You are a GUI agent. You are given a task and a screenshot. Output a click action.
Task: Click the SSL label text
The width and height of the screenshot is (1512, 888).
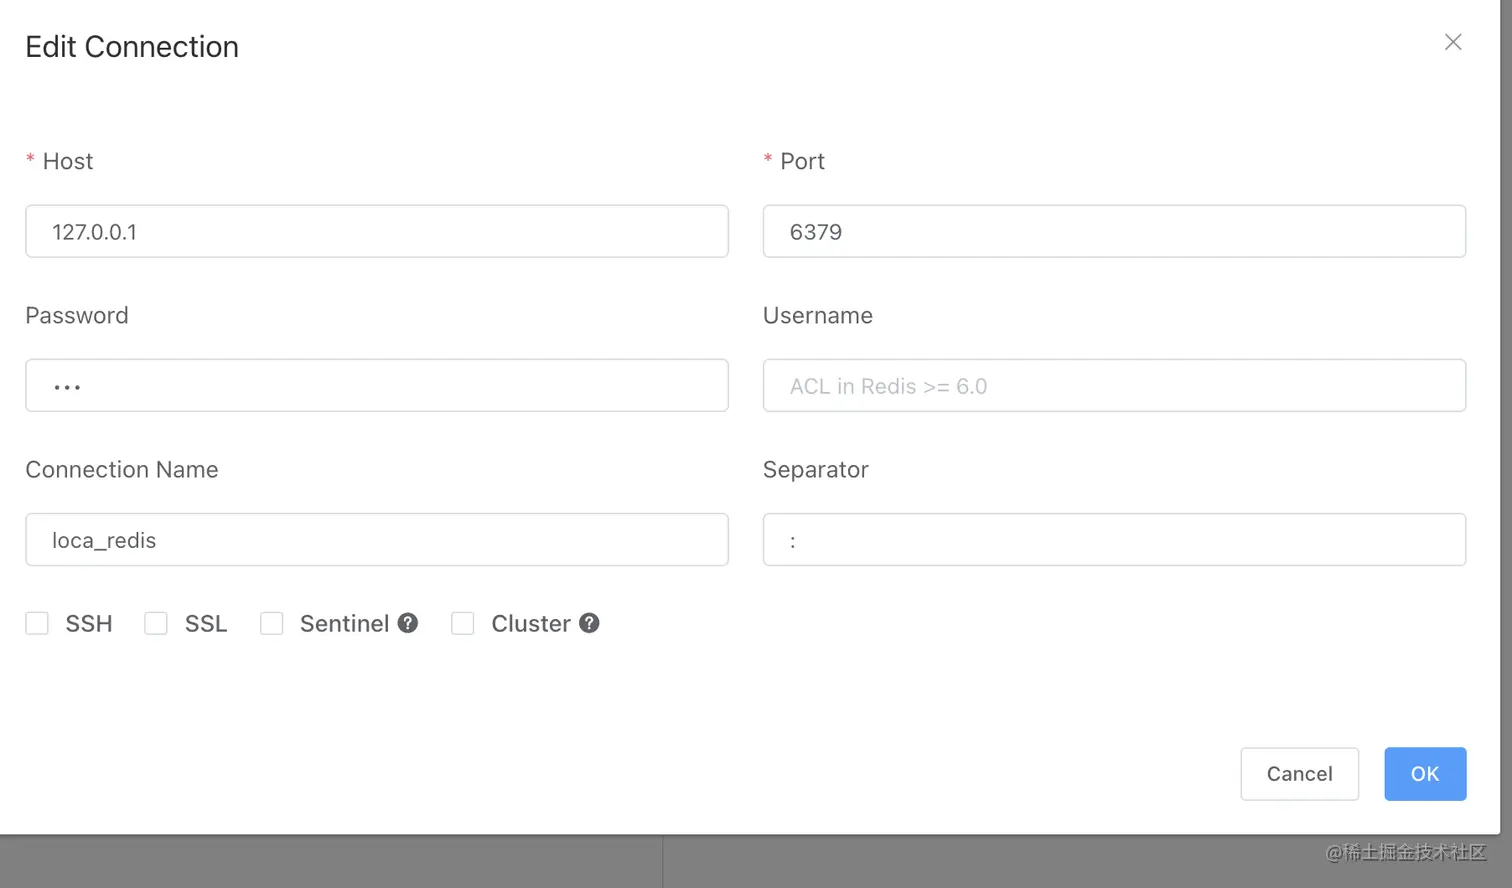click(206, 623)
